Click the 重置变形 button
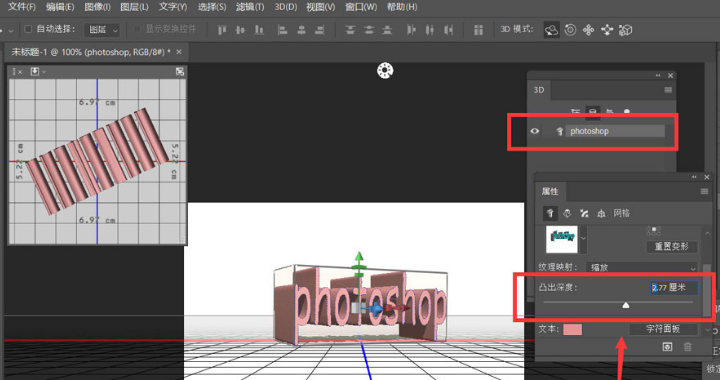Screen dimensions: 720x380 pyautogui.click(x=671, y=246)
